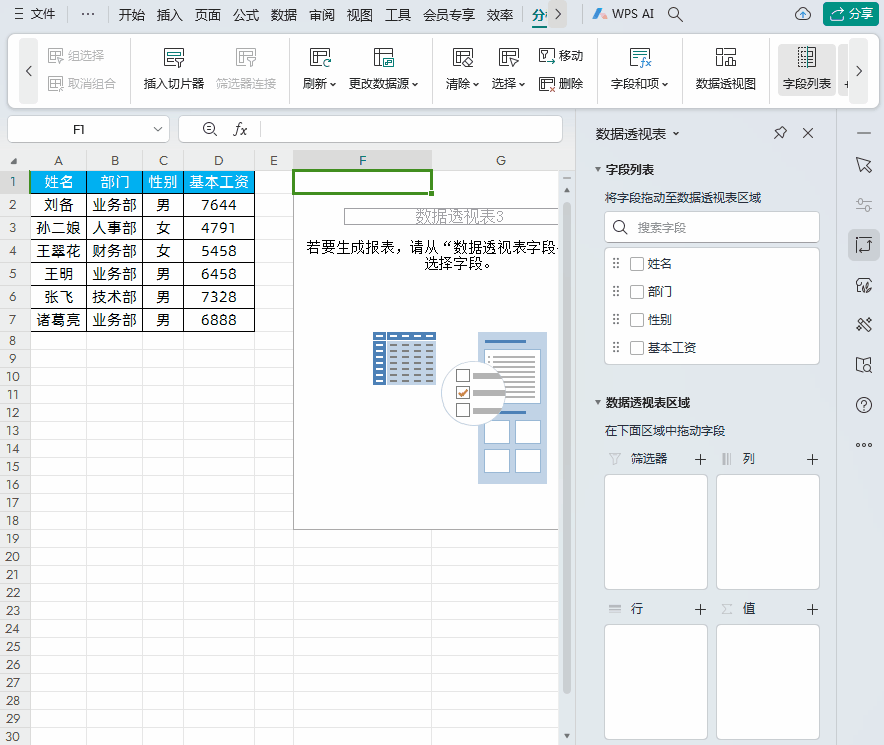
Task: Click the 搜索字段 search field
Action: tap(720, 227)
